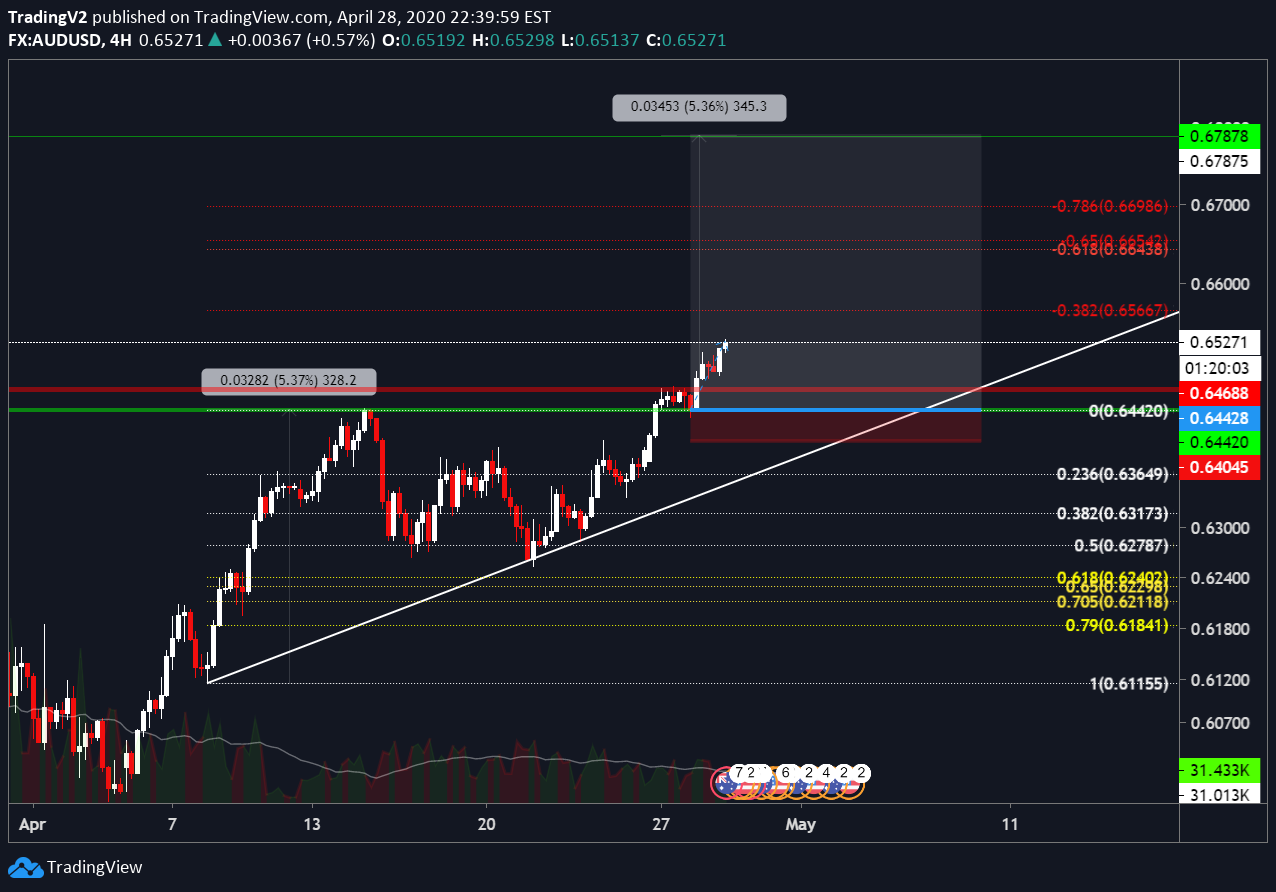Click the green 0.67878 price axis label

click(1219, 135)
